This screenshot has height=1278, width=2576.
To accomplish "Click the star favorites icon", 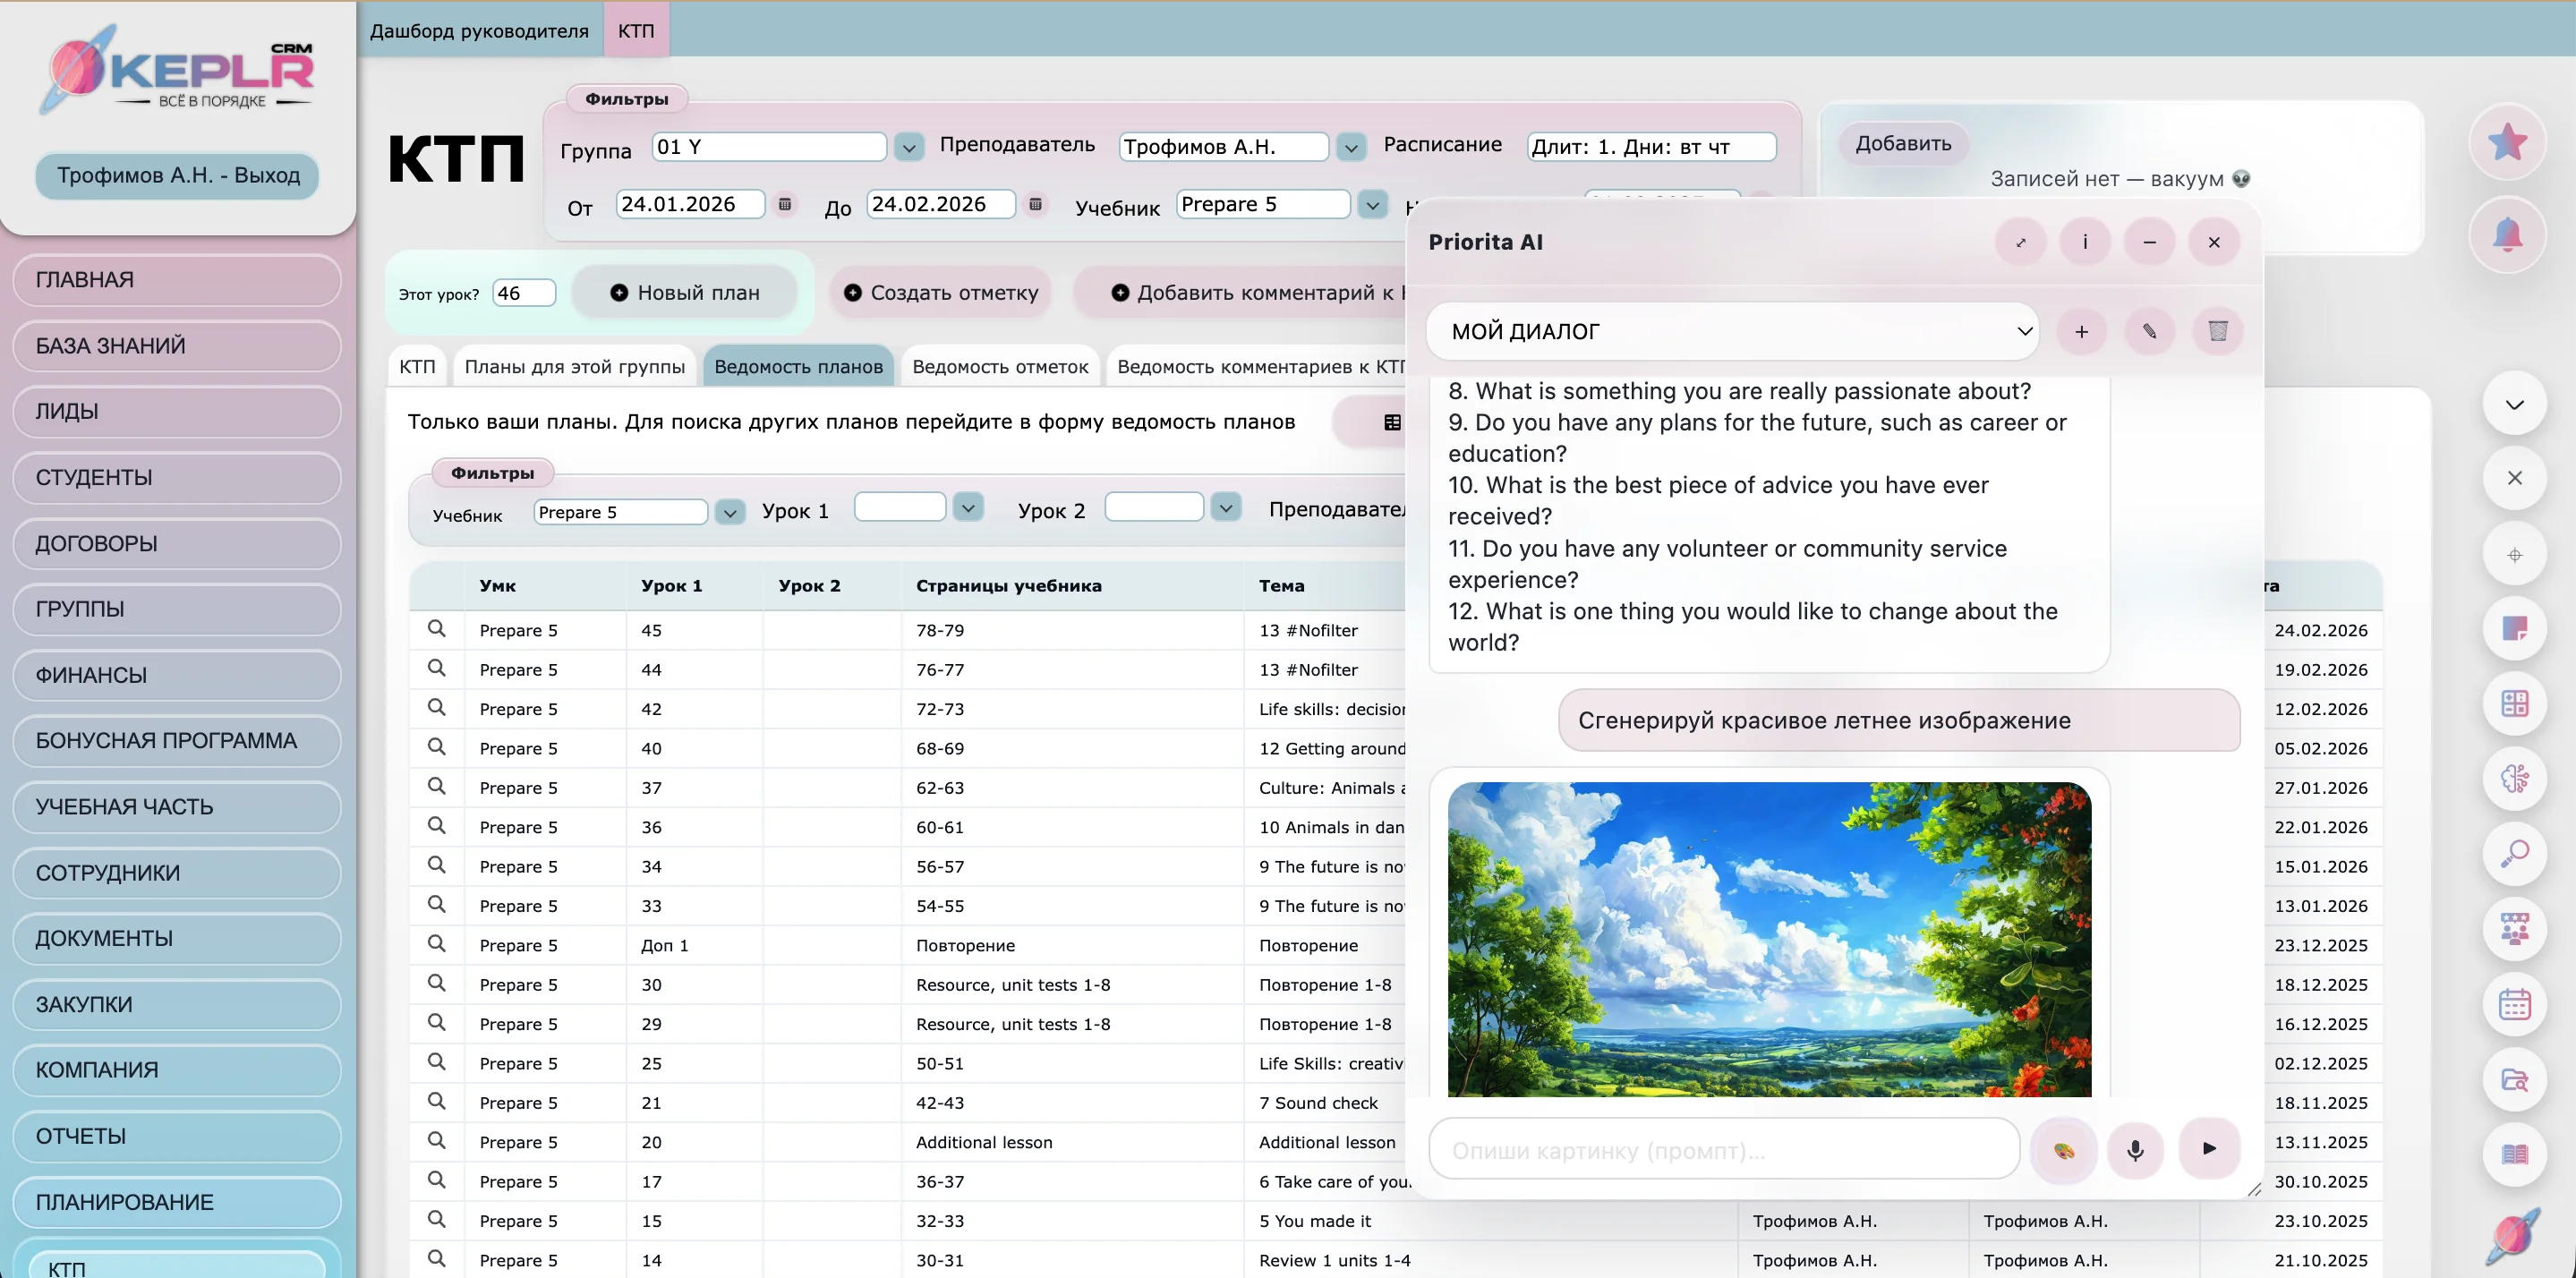I will tap(2507, 143).
